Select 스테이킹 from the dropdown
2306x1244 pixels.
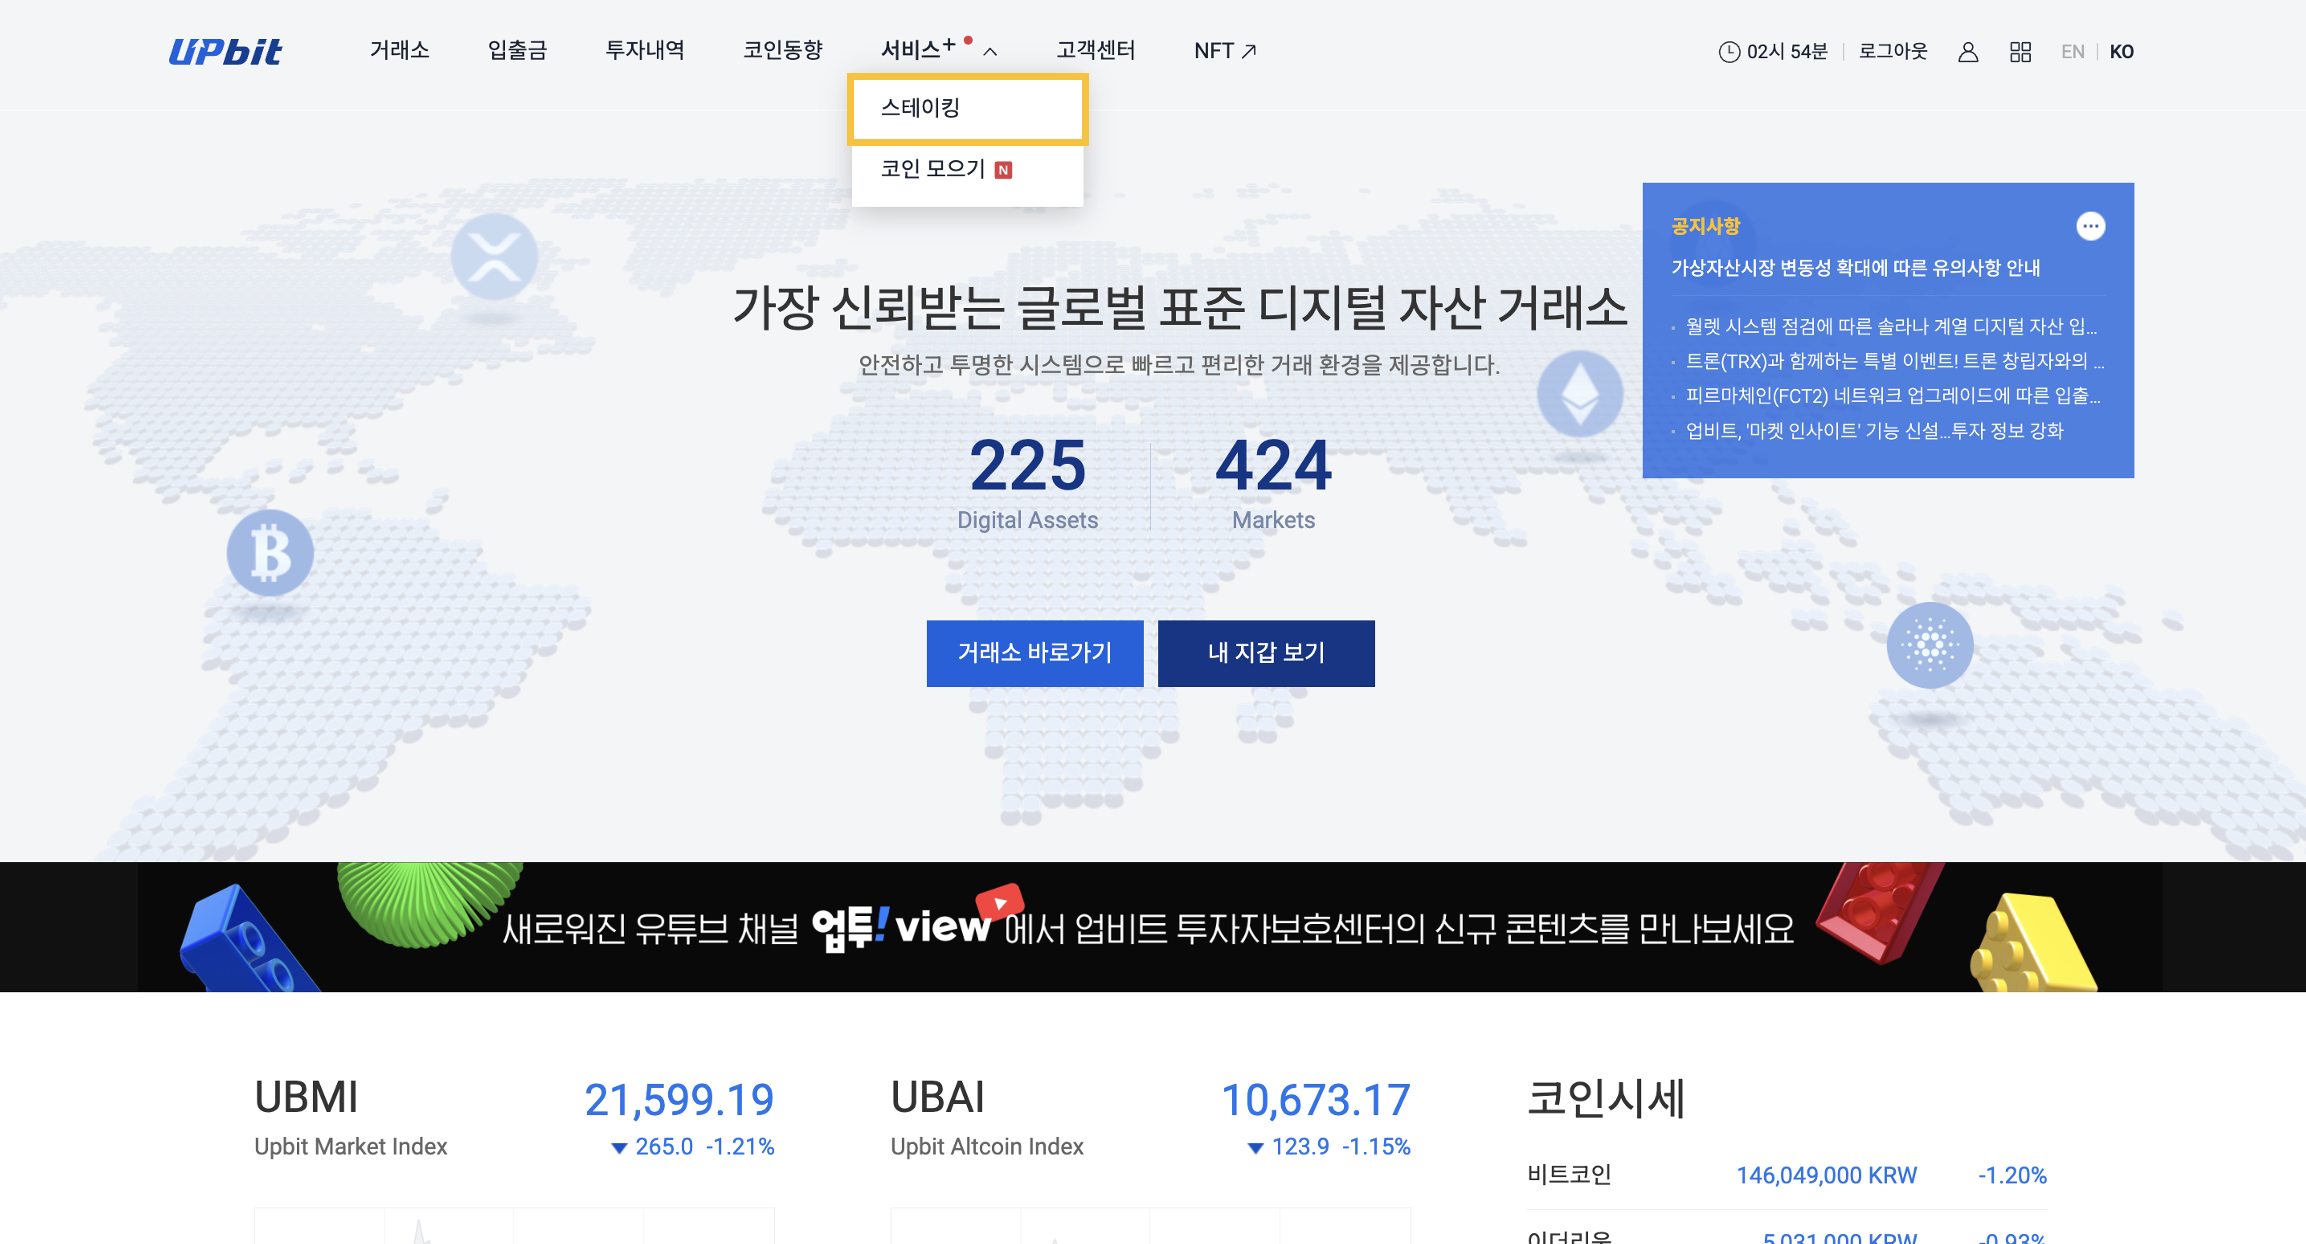click(967, 108)
